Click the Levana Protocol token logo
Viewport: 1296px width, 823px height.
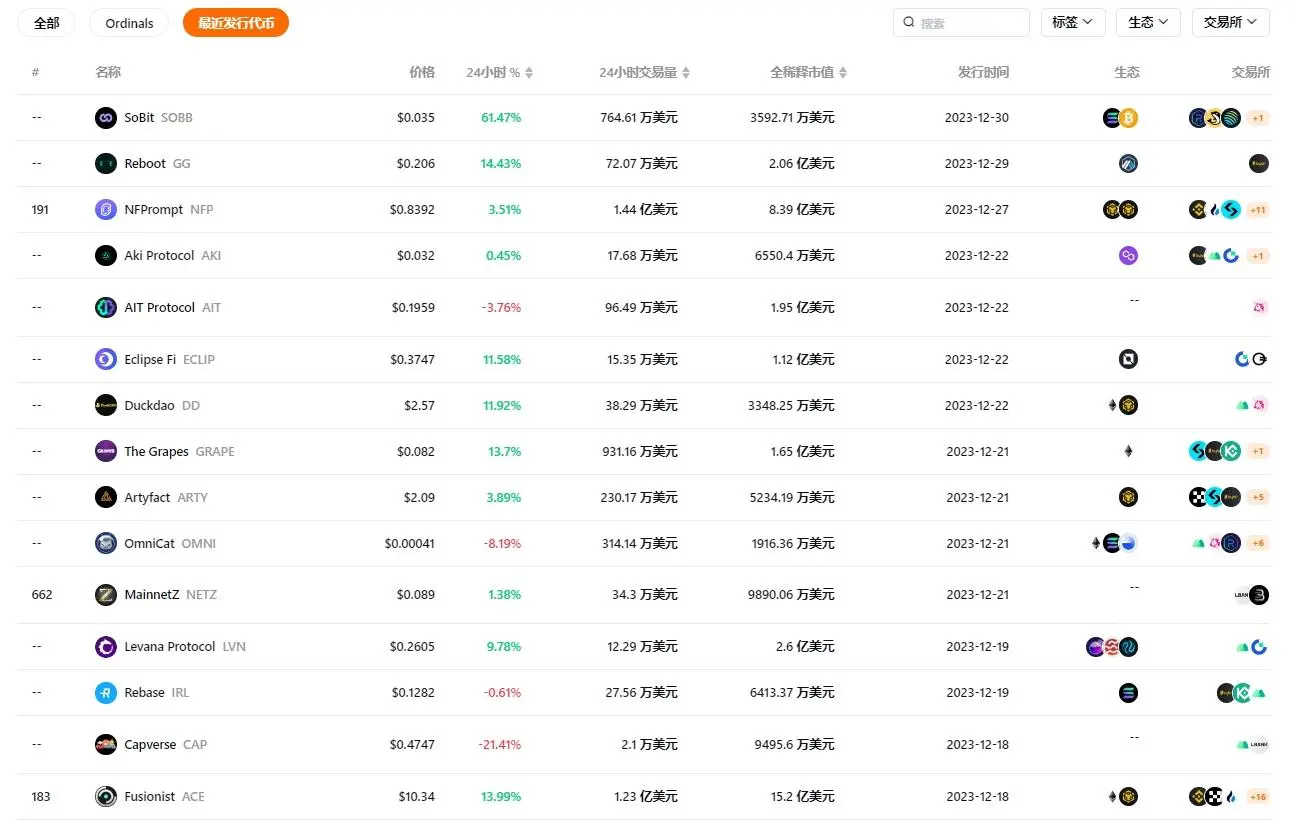pyautogui.click(x=106, y=647)
